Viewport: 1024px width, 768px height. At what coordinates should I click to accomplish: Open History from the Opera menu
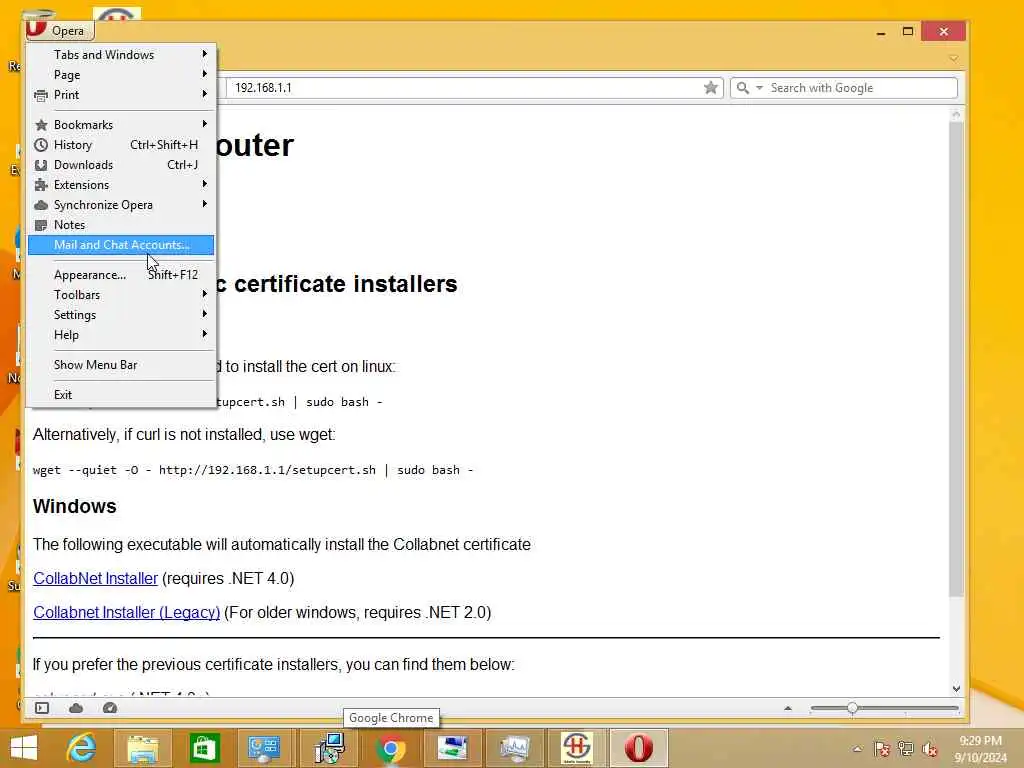click(x=121, y=145)
